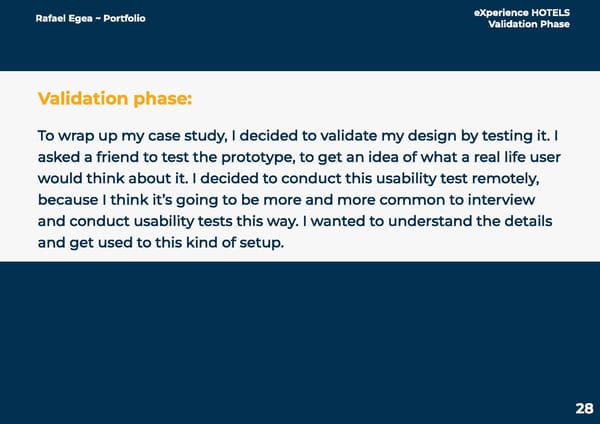Screen dimensions: 600x424
Task: Select the top-right "Validation Phase" subtitle
Action: tap(528, 24)
